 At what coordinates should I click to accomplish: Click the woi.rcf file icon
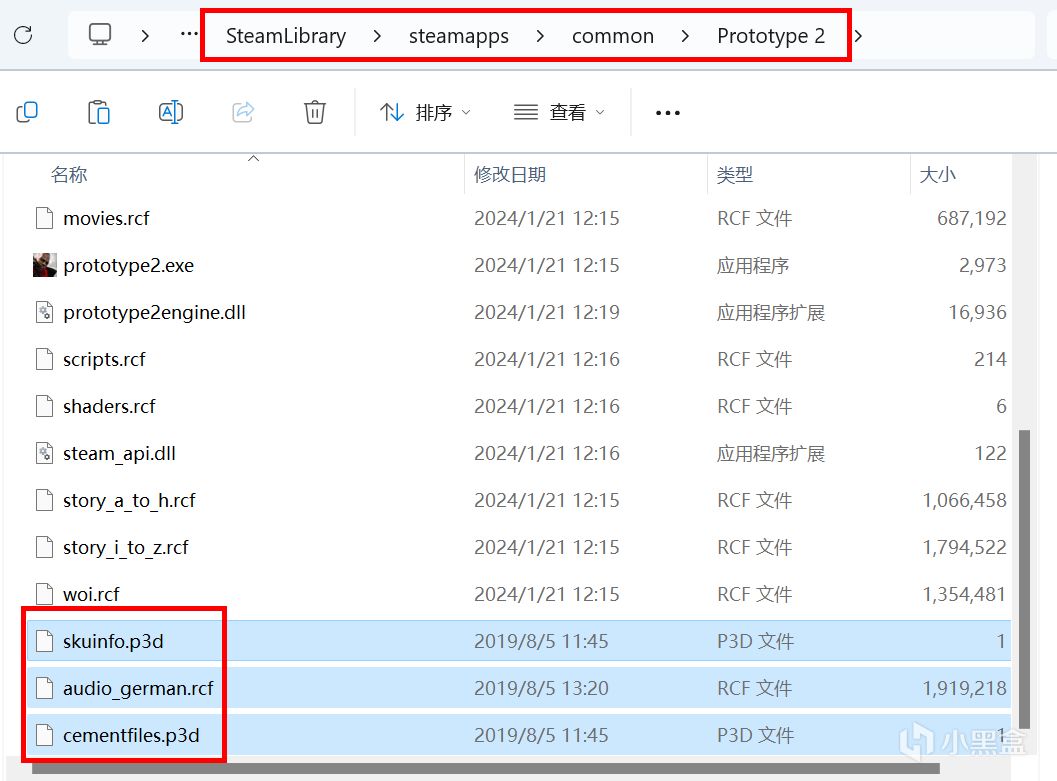[x=44, y=594]
